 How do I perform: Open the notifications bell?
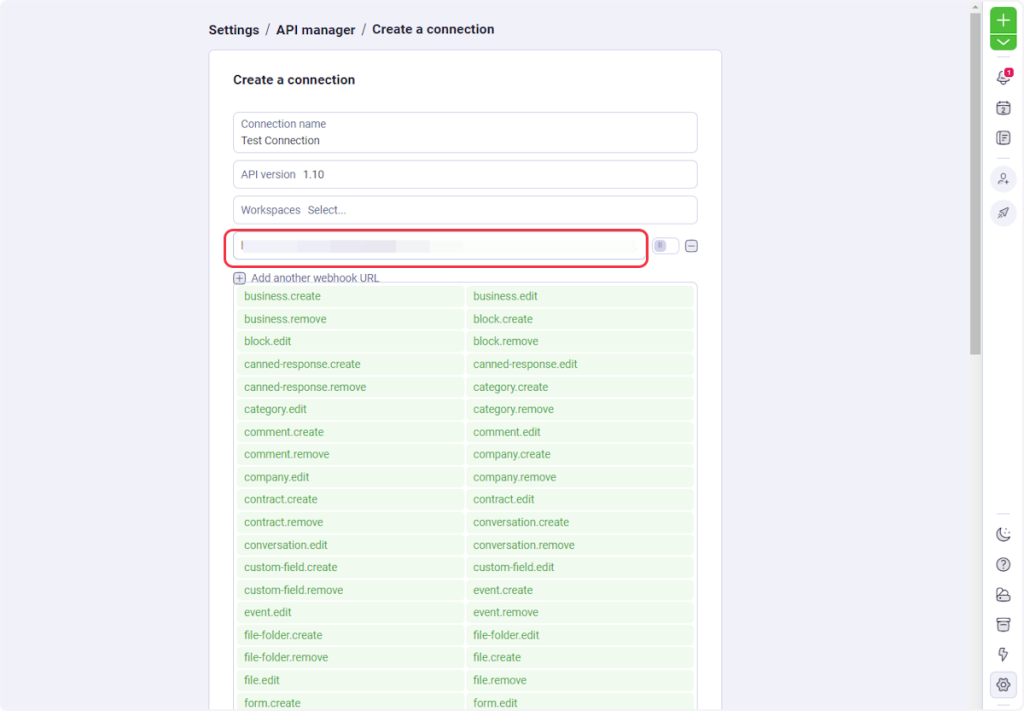coord(1003,78)
